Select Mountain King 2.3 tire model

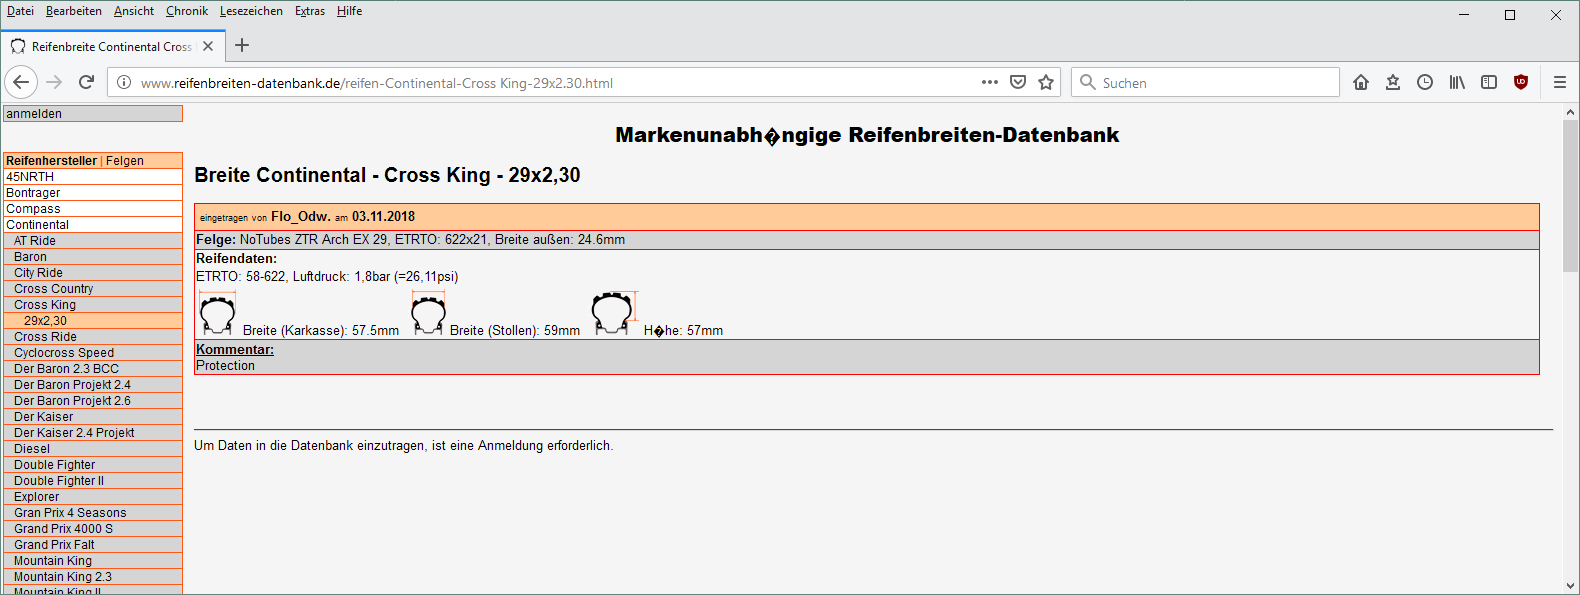[63, 577]
